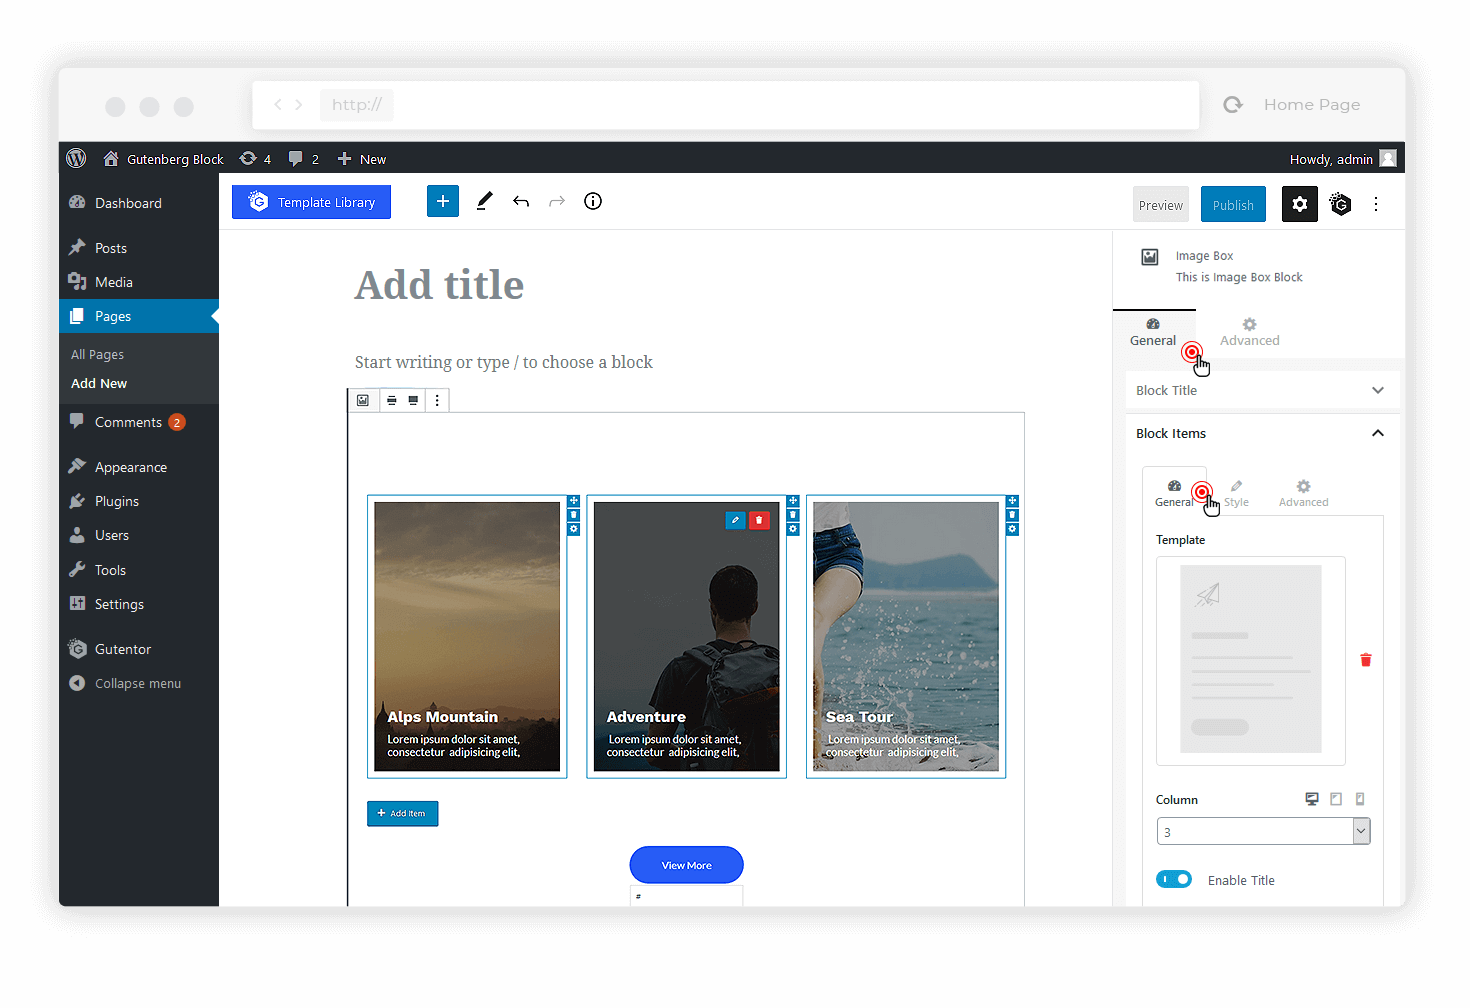This screenshot has height=1008, width=1470.
Task: Delete the template using red trash icon
Action: pyautogui.click(x=1365, y=660)
